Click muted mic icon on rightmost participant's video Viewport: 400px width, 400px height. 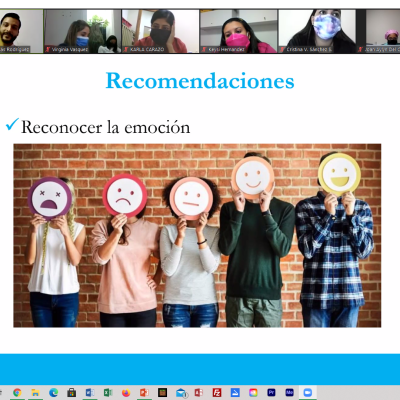tap(361, 49)
